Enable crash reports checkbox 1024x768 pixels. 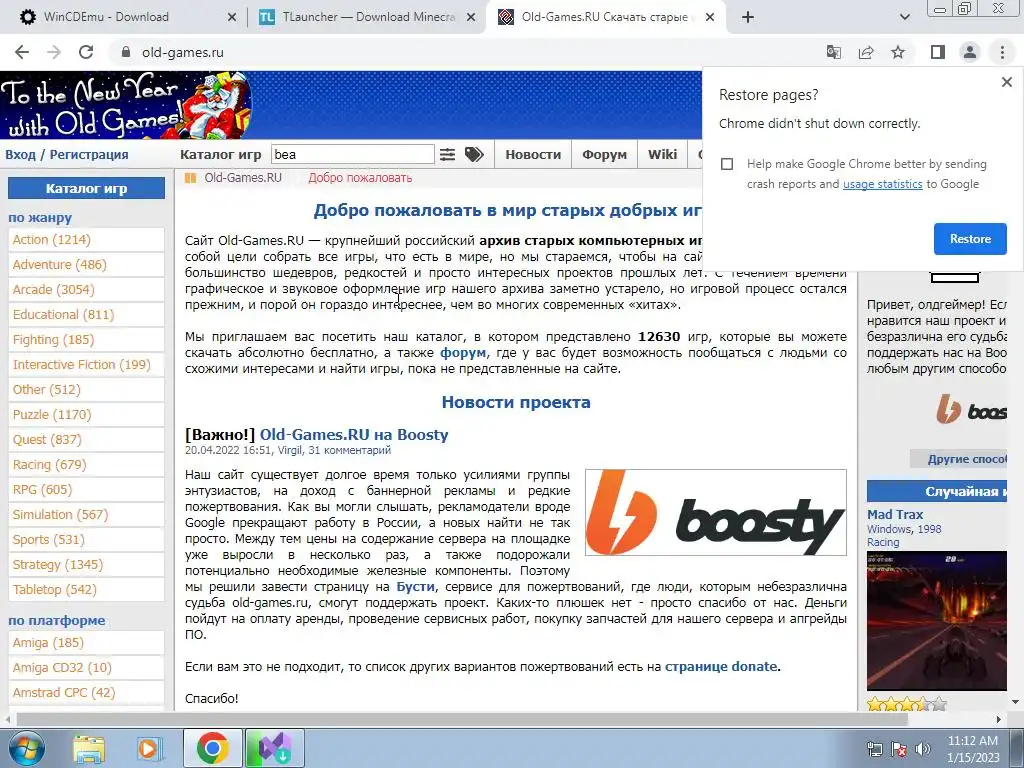point(727,164)
